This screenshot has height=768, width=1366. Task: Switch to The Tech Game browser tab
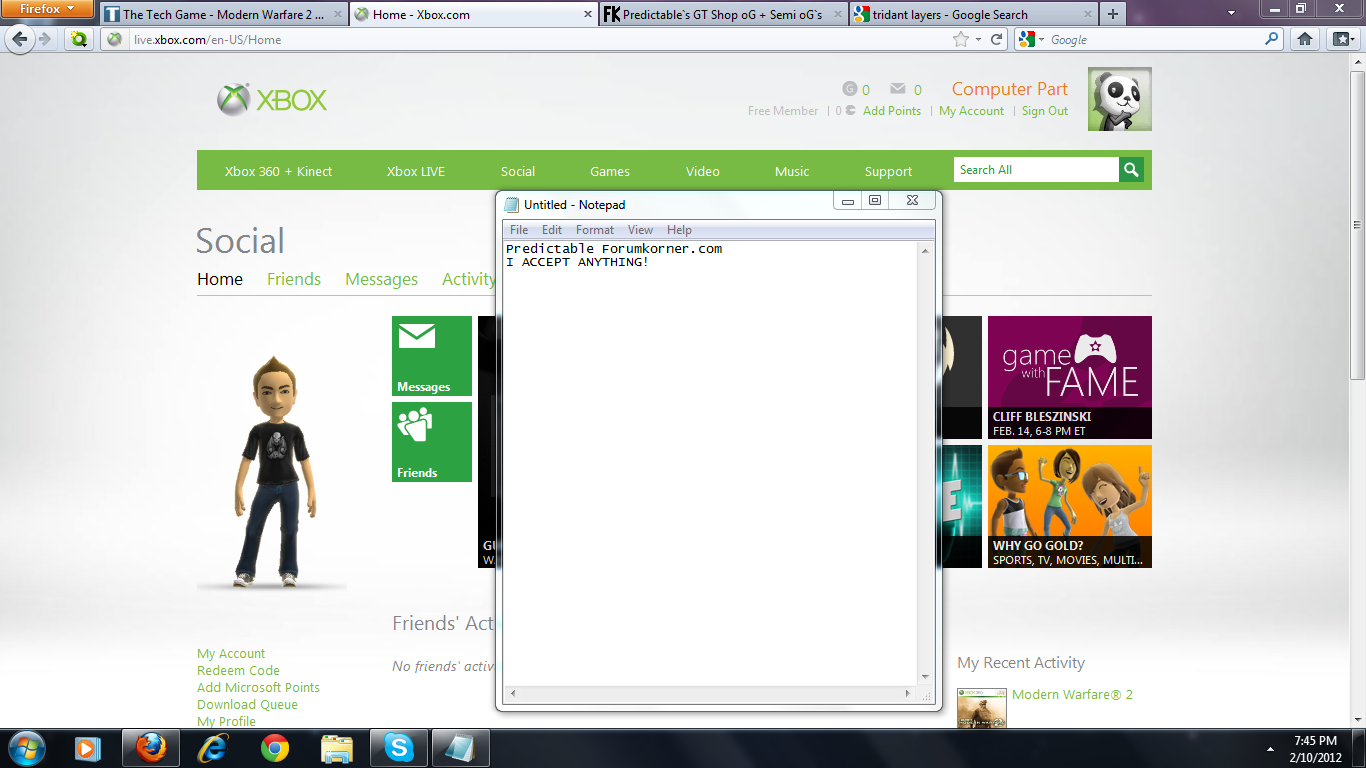(223, 15)
